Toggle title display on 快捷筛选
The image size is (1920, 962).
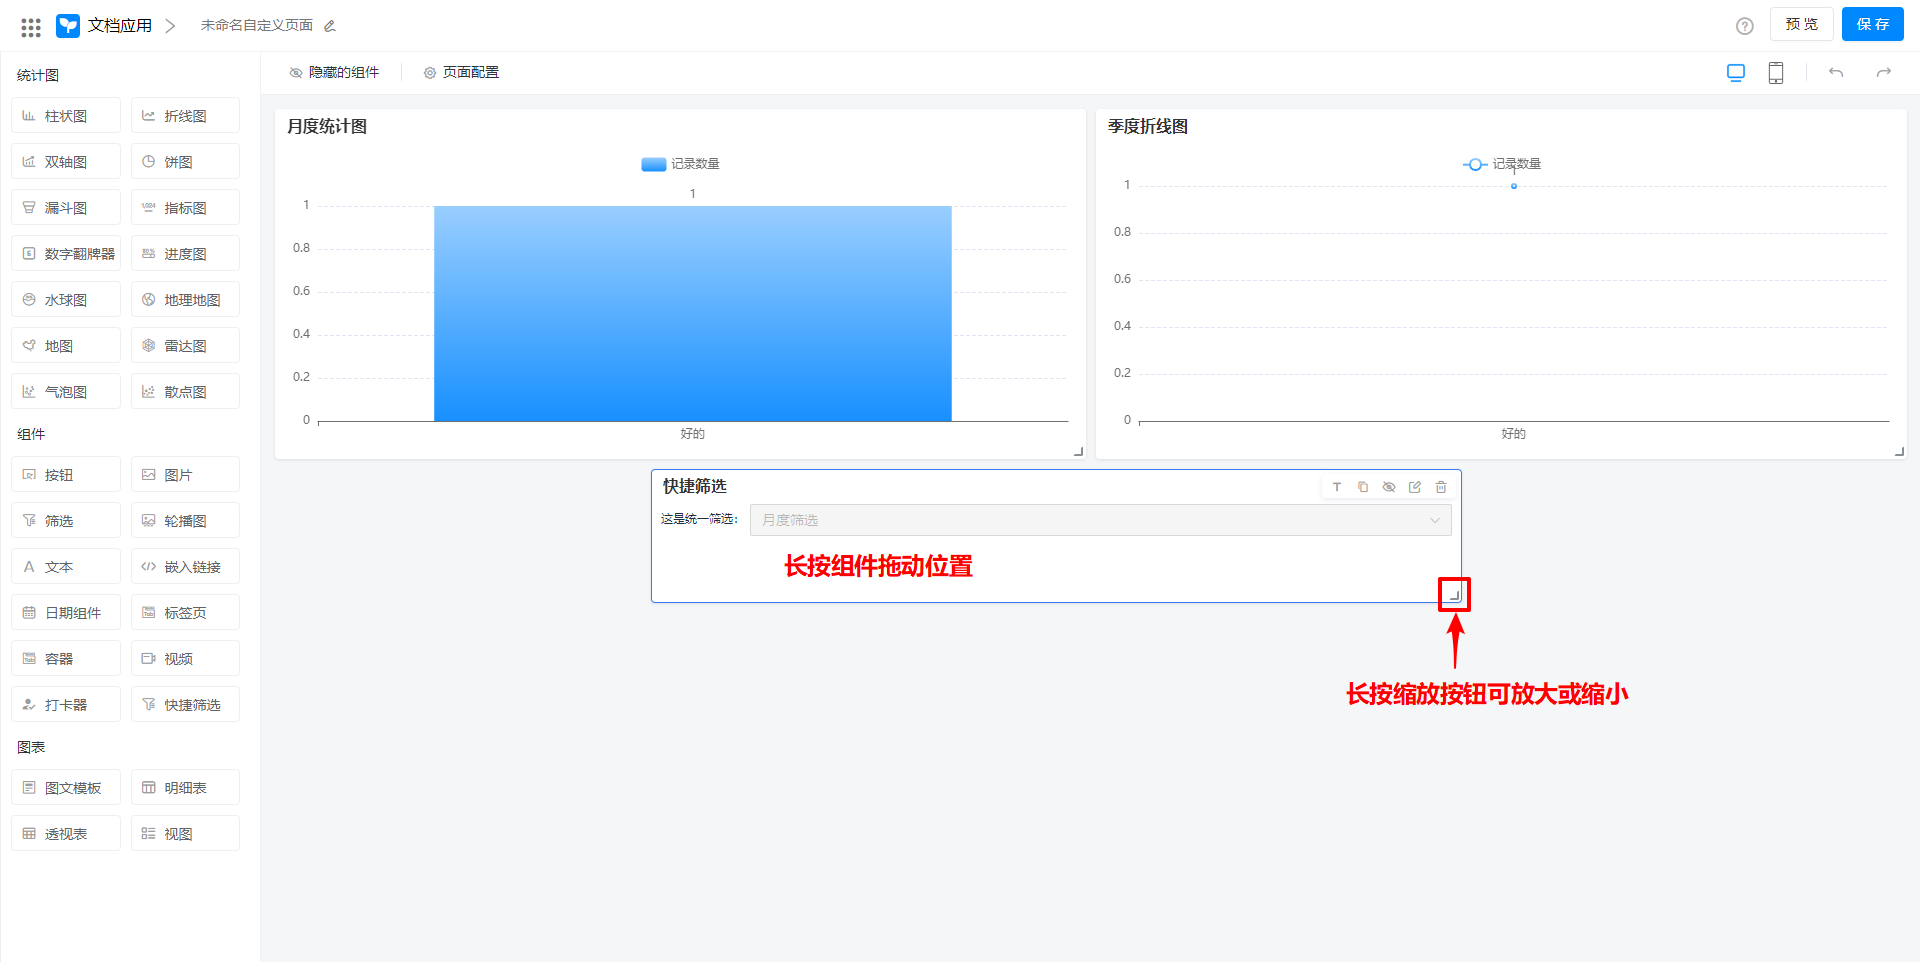tap(1337, 487)
